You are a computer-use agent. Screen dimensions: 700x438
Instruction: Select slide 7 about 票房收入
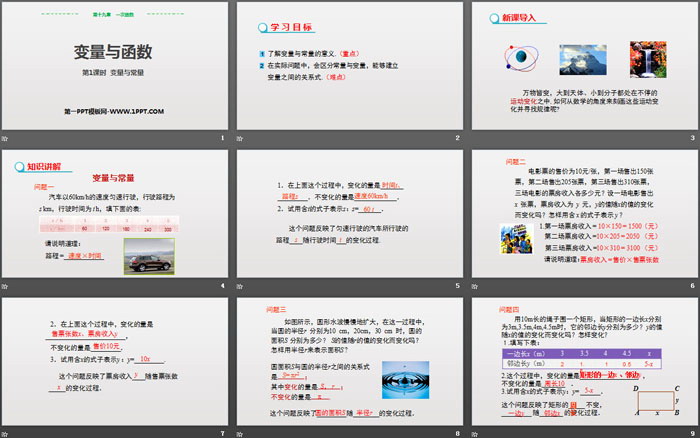pyautogui.click(x=115, y=361)
